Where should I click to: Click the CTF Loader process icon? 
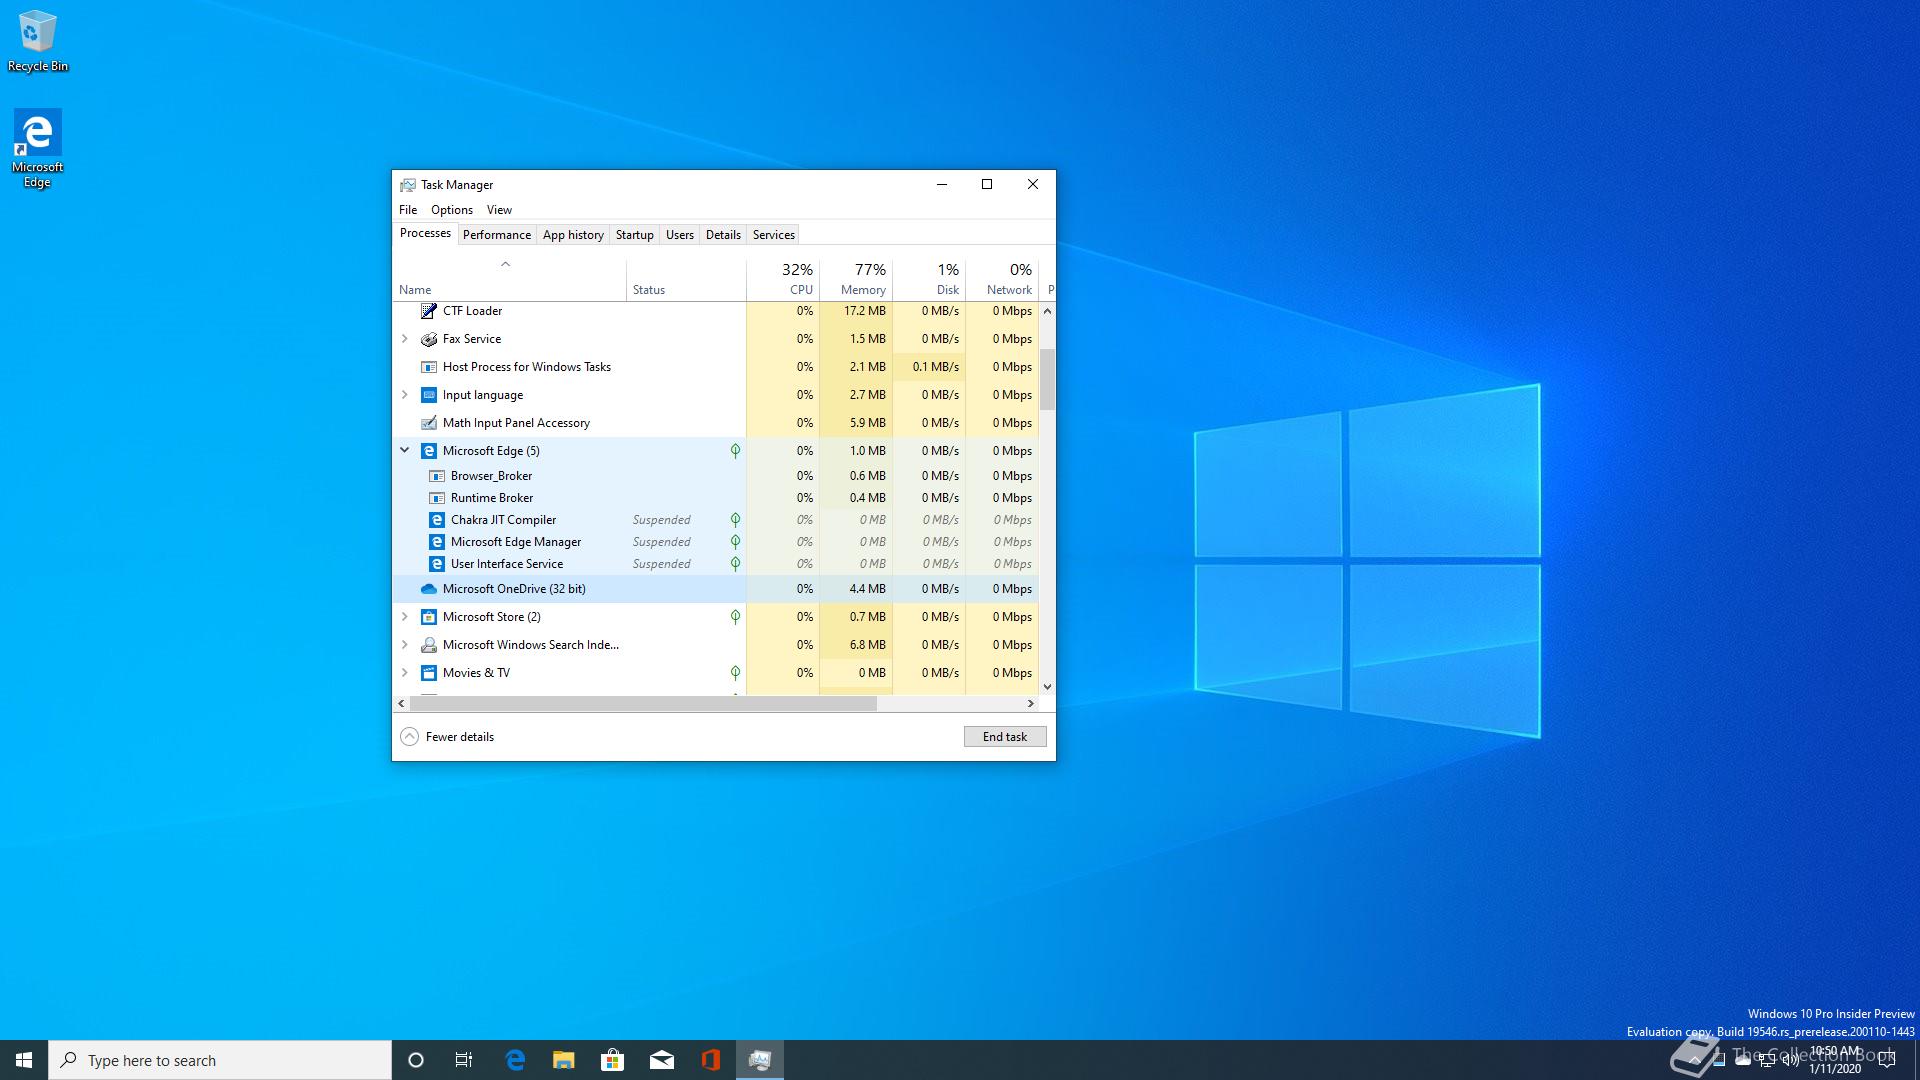pos(428,311)
